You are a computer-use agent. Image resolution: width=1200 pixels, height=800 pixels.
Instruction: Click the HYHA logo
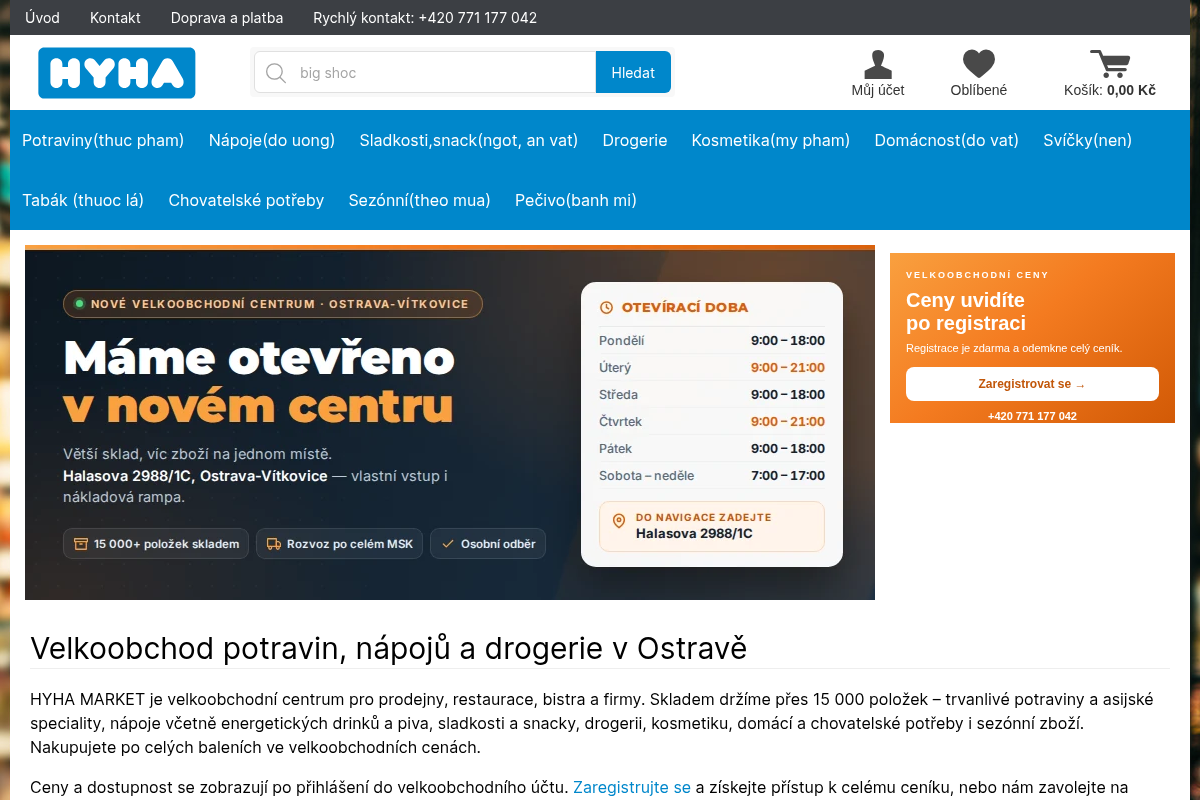tap(117, 73)
